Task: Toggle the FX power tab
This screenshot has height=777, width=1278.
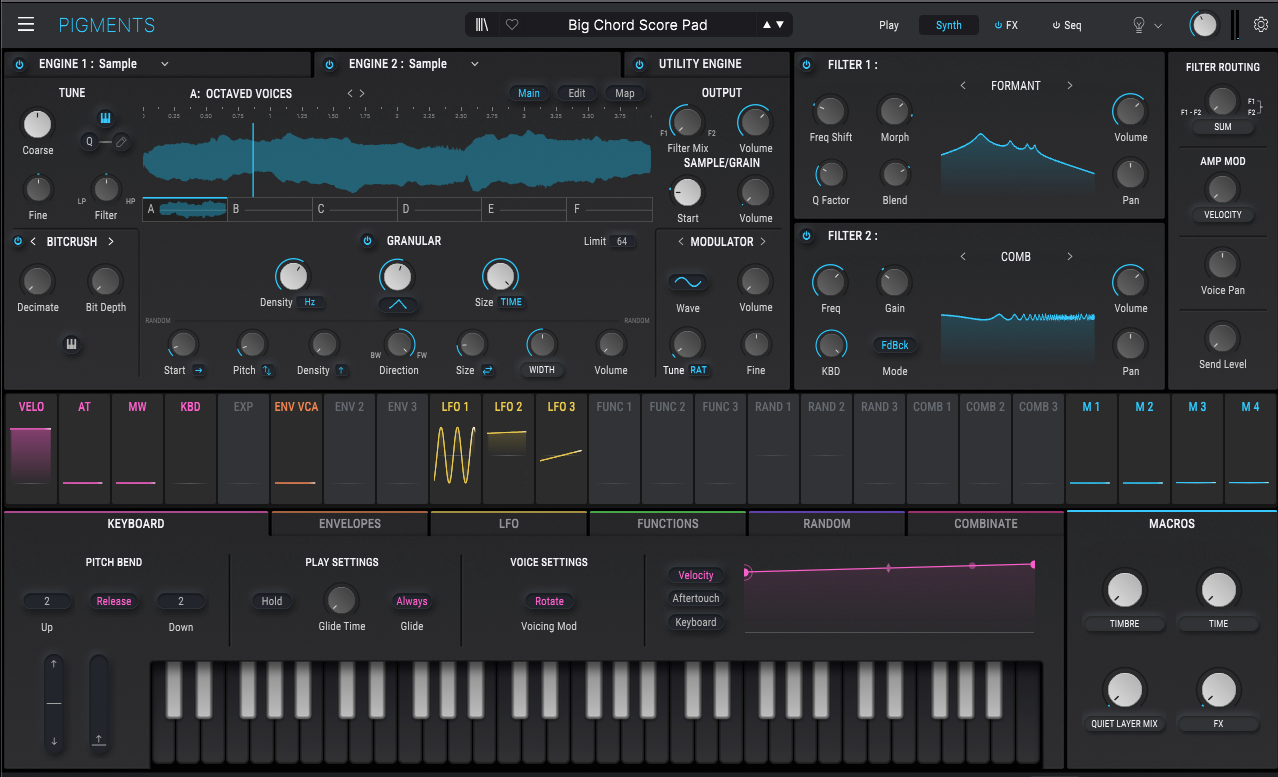Action: coord(1006,25)
